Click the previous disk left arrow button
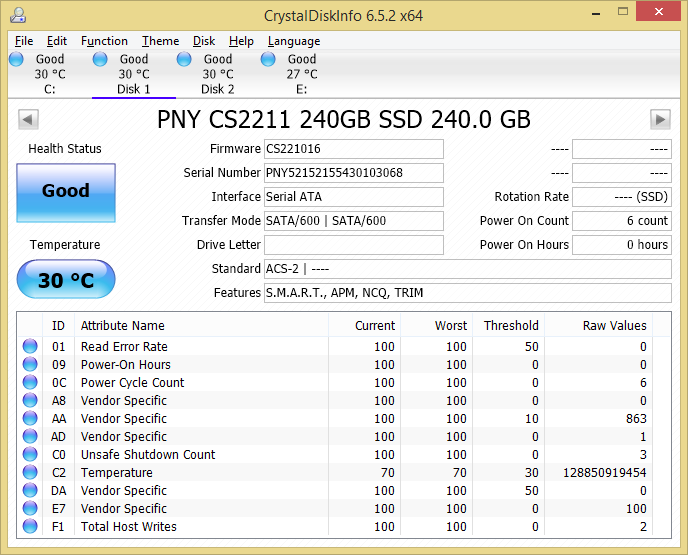The width and height of the screenshot is (688, 555). pyautogui.click(x=28, y=120)
